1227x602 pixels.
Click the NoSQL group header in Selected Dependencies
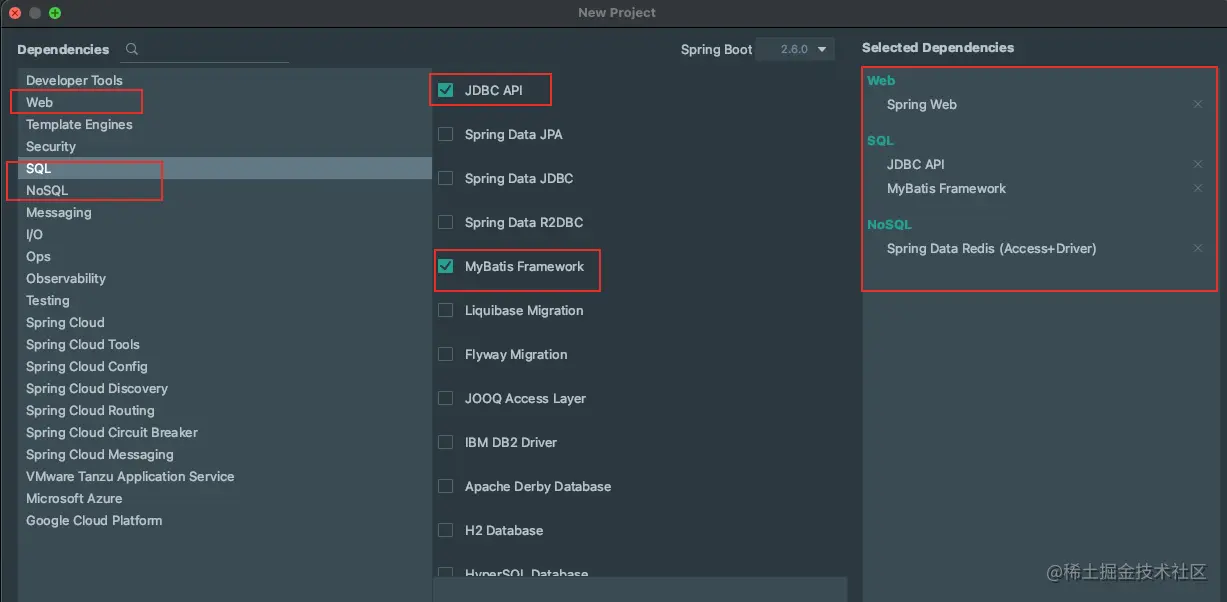pos(889,224)
